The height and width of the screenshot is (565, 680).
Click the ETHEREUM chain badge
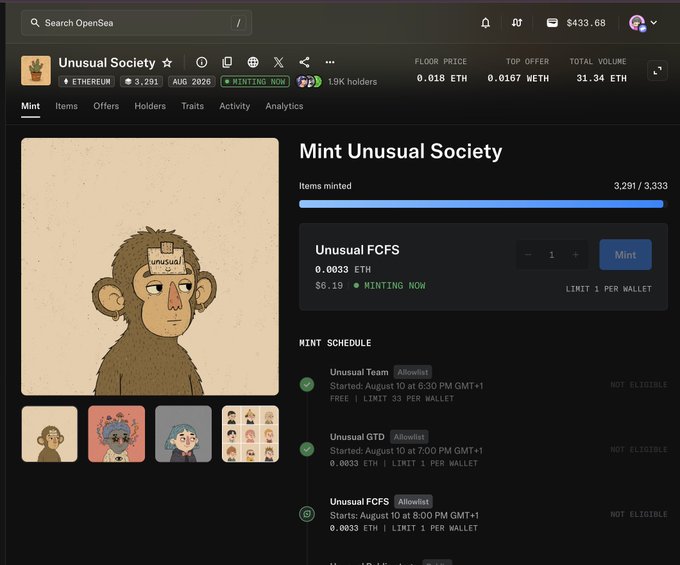pyautogui.click(x=87, y=82)
